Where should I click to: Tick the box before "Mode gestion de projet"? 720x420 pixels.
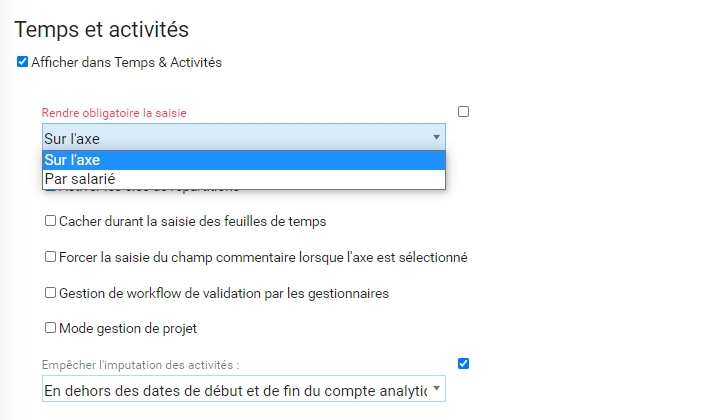coord(50,327)
